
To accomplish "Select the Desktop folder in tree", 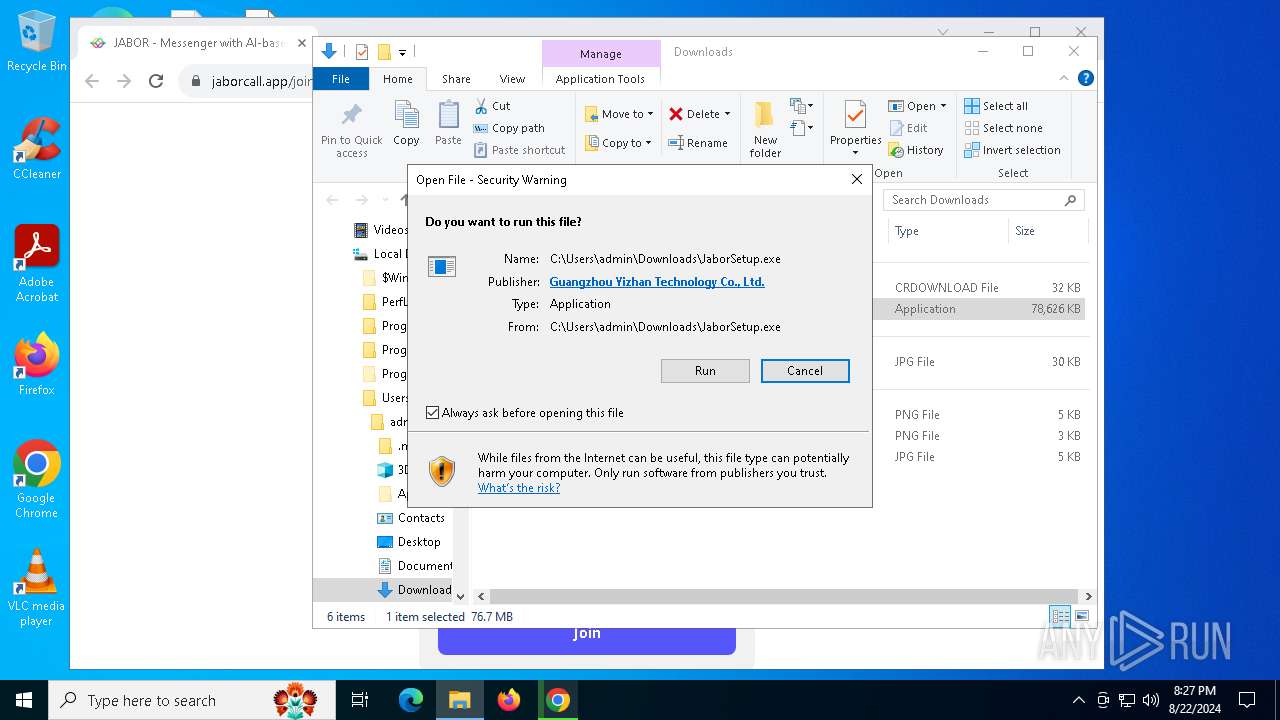I will click(409, 542).
